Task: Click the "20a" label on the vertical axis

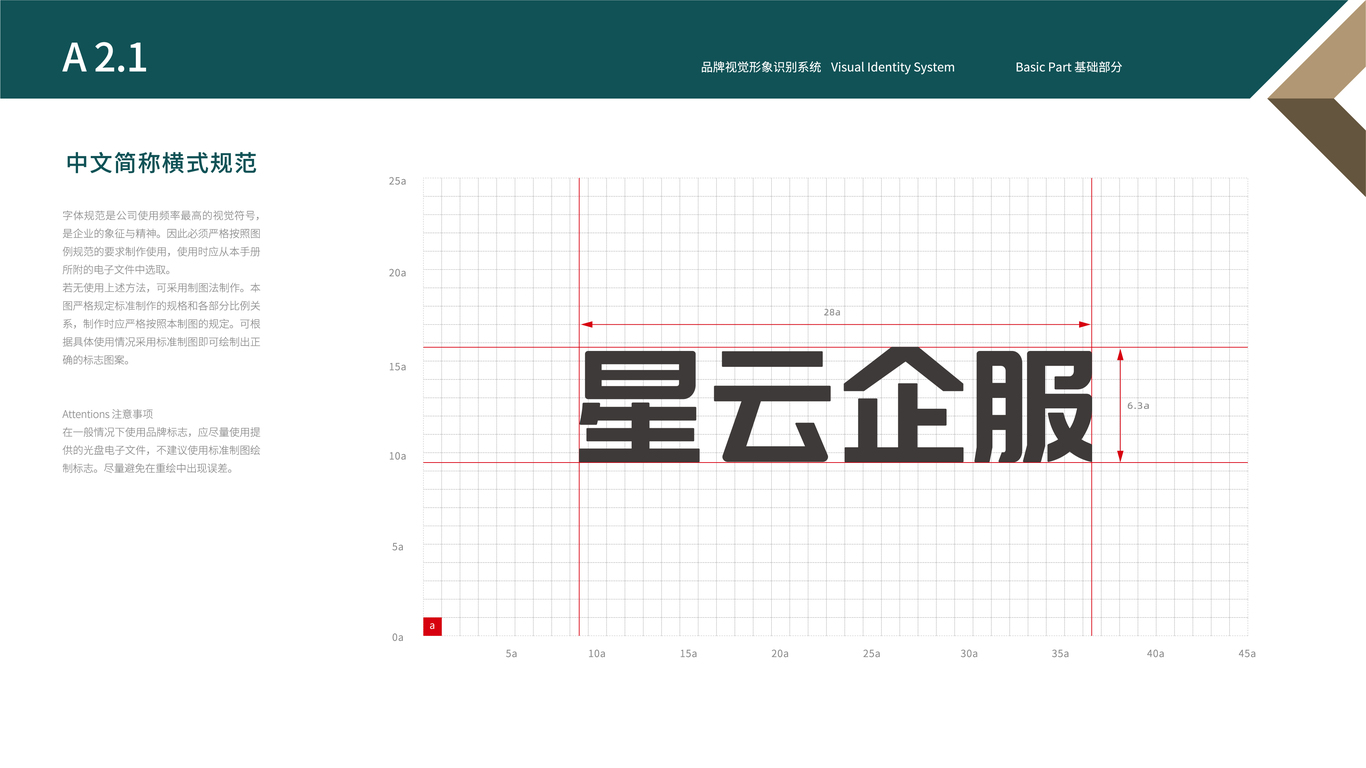Action: click(398, 272)
